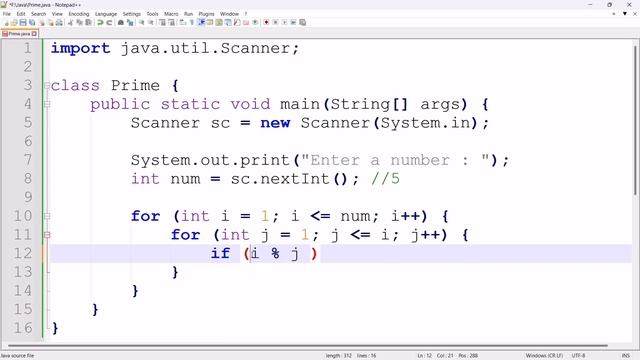Viewport: 640px width, 360px height.
Task: Click Save Recorded Macro icon
Action: [302, 22]
